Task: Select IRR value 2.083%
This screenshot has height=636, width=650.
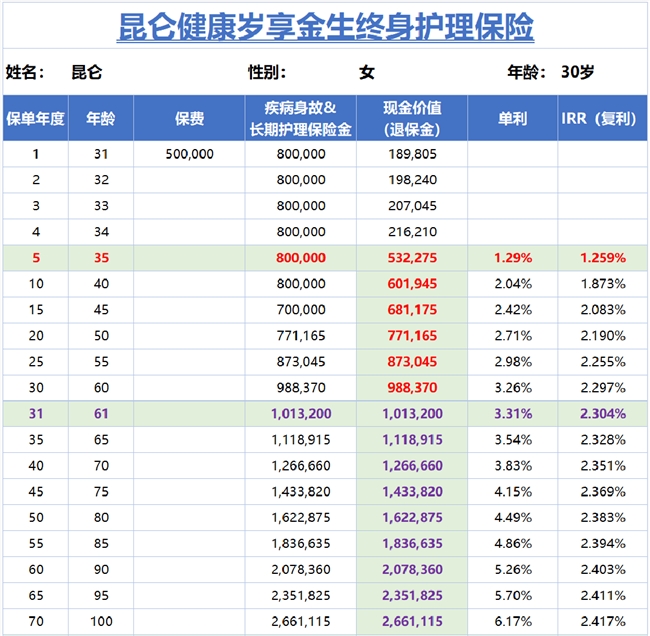Action: (603, 310)
